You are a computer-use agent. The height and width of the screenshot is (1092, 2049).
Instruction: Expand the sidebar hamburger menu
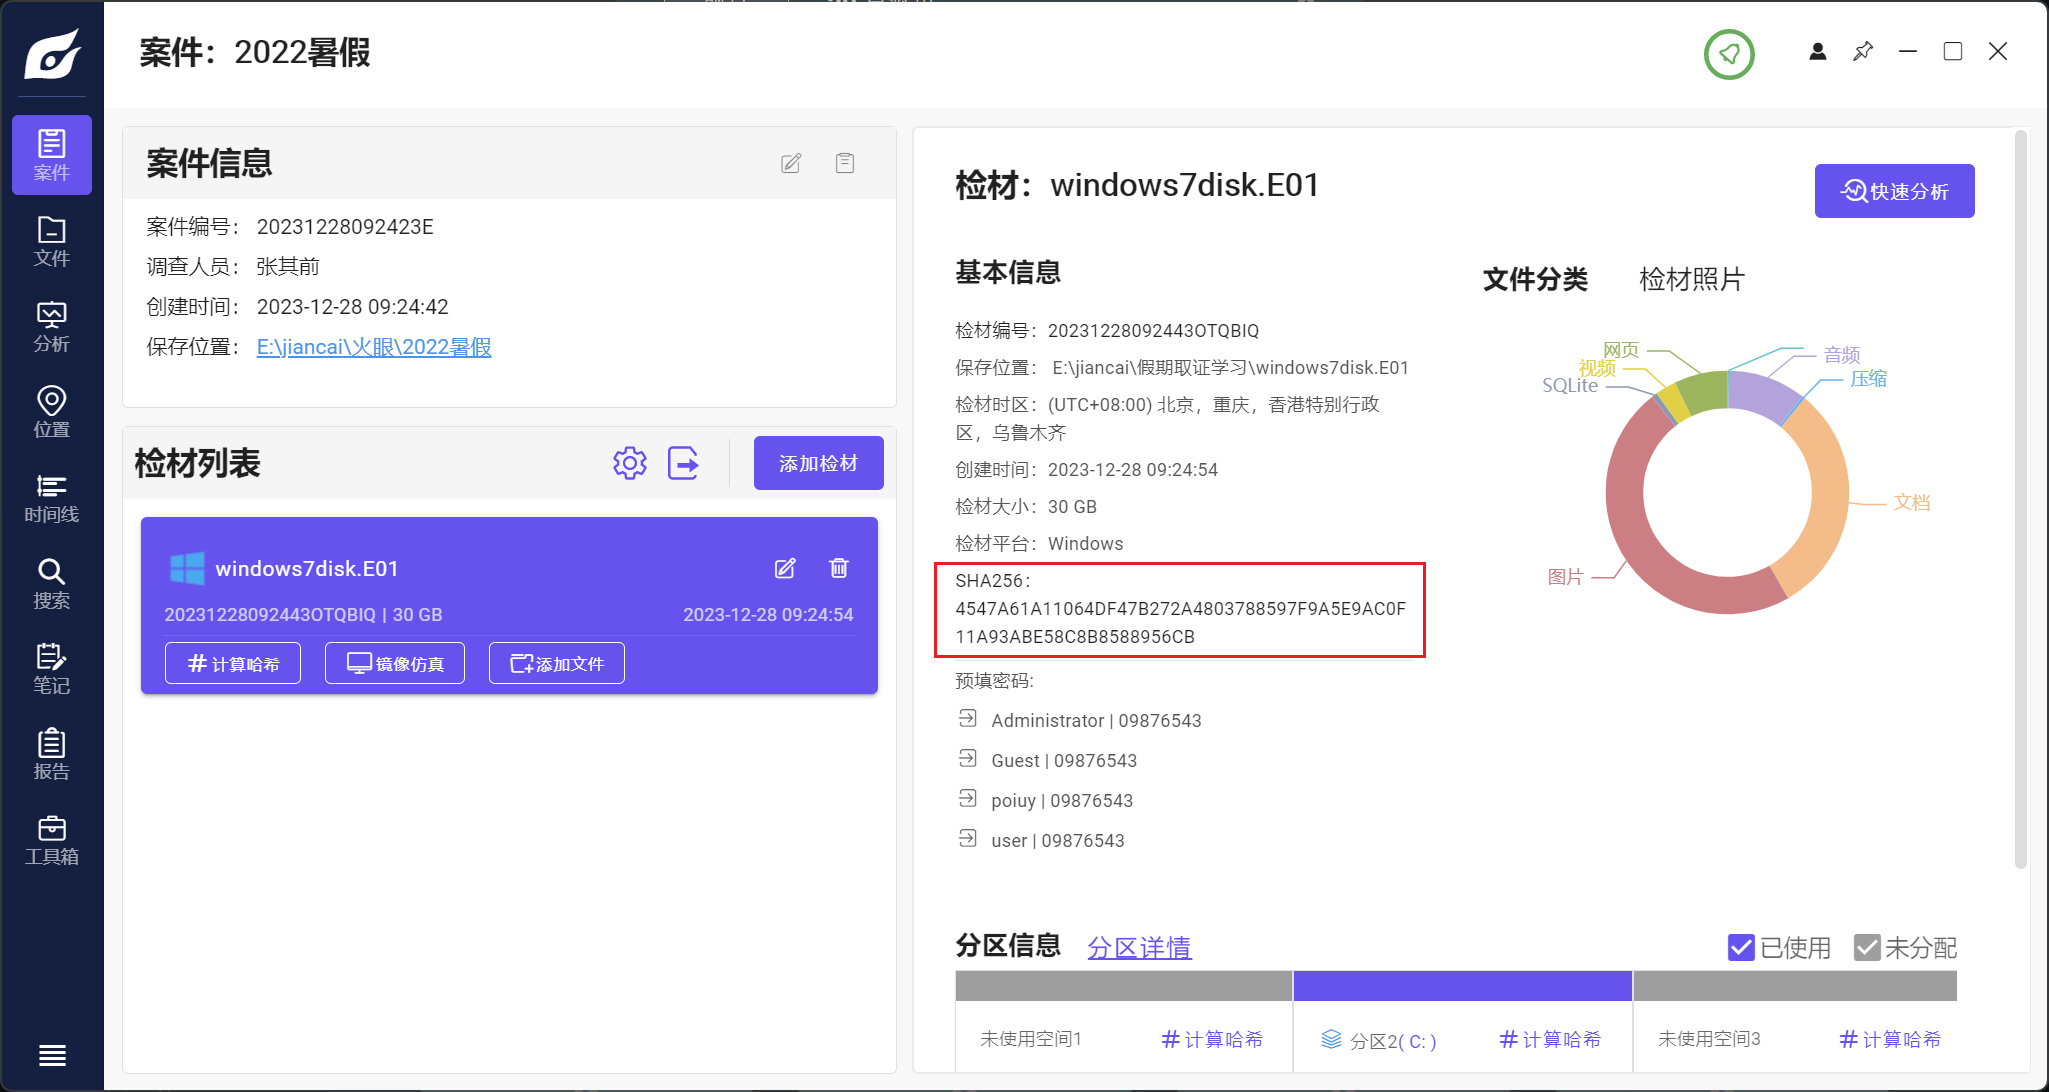(x=52, y=1055)
